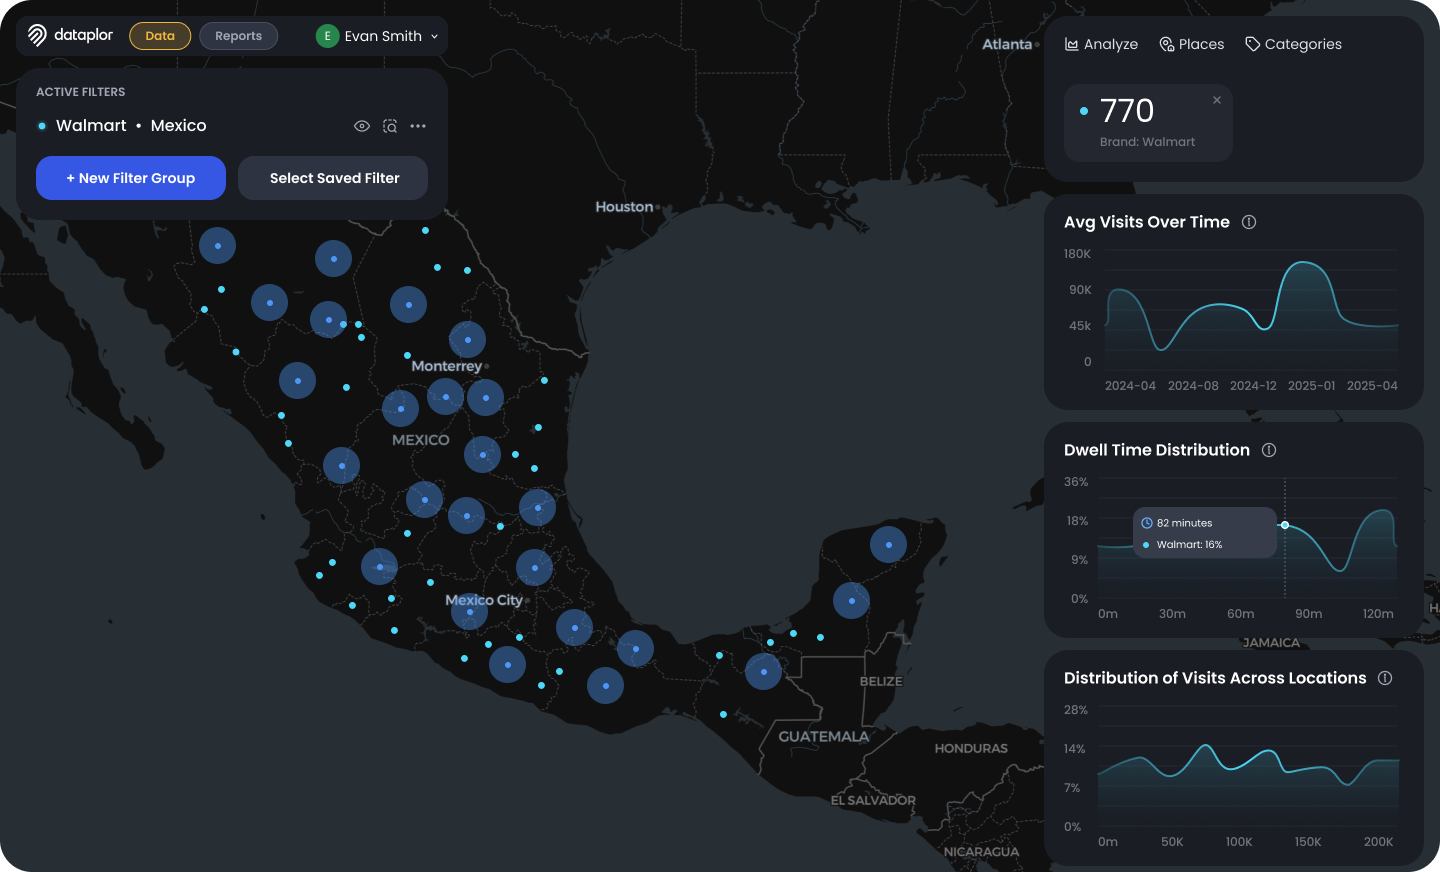Toggle visibility eye for Walmart filter
The height and width of the screenshot is (872, 1440).
[362, 126]
